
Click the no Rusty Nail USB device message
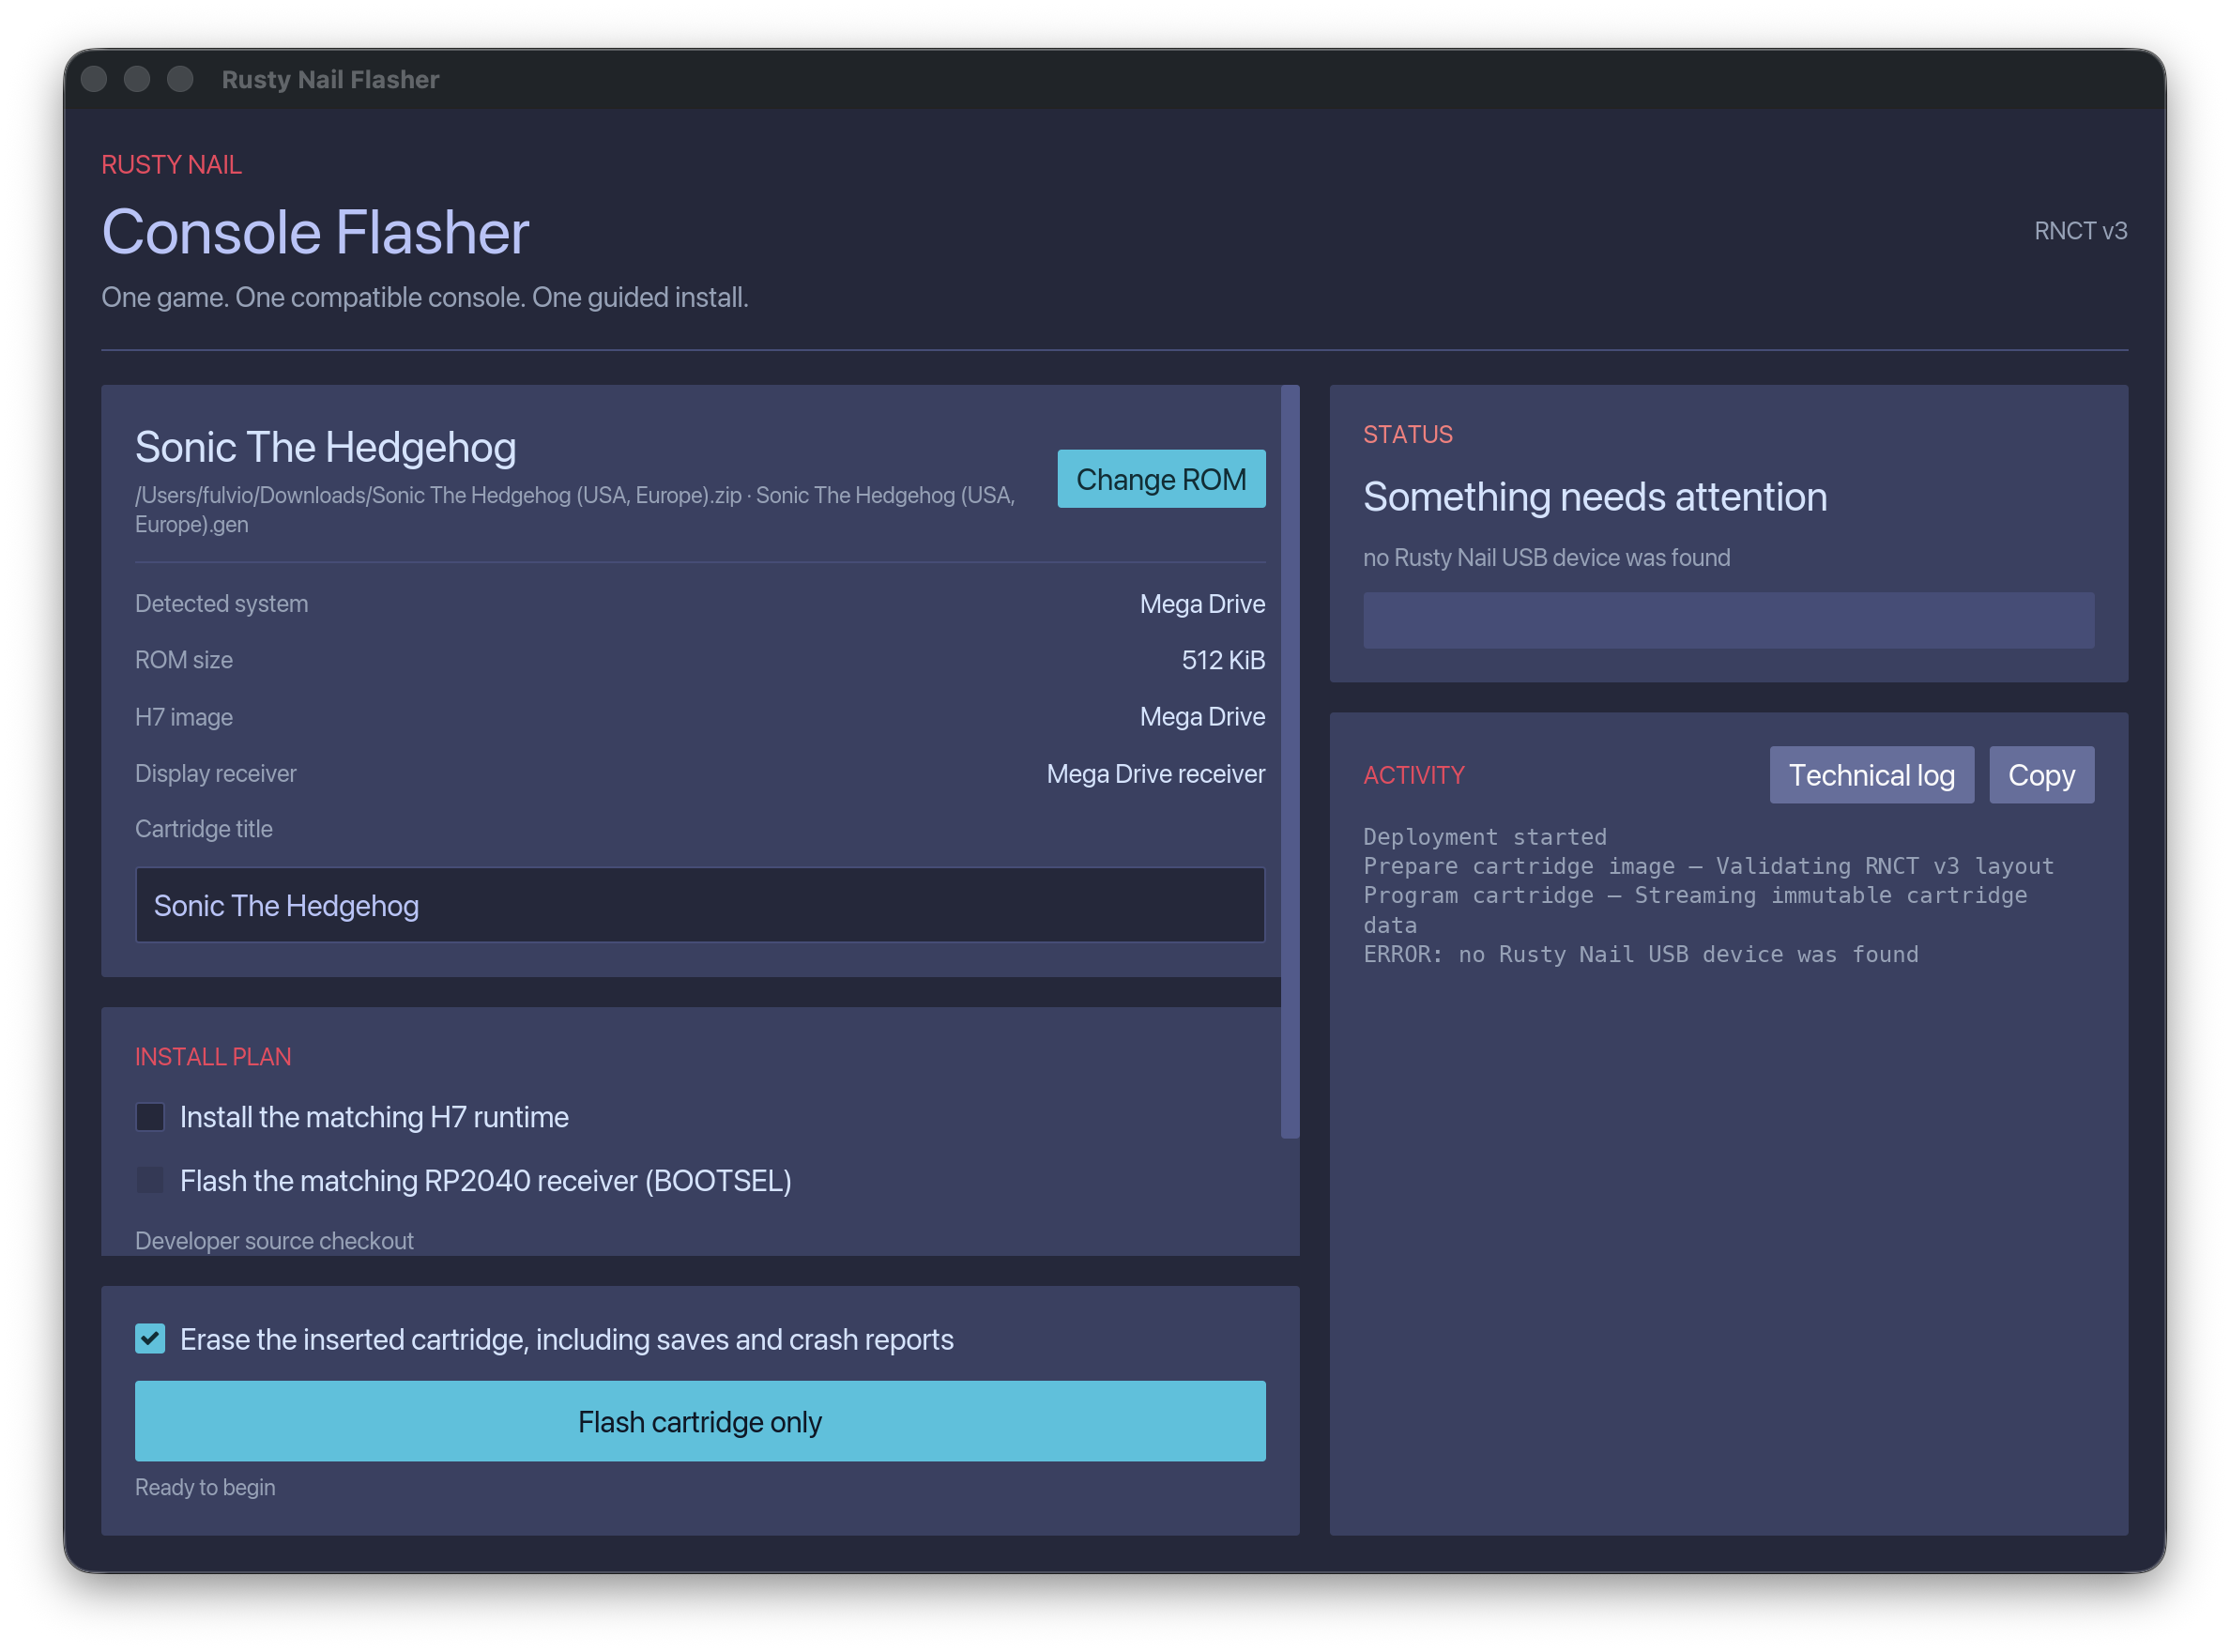tap(1546, 557)
